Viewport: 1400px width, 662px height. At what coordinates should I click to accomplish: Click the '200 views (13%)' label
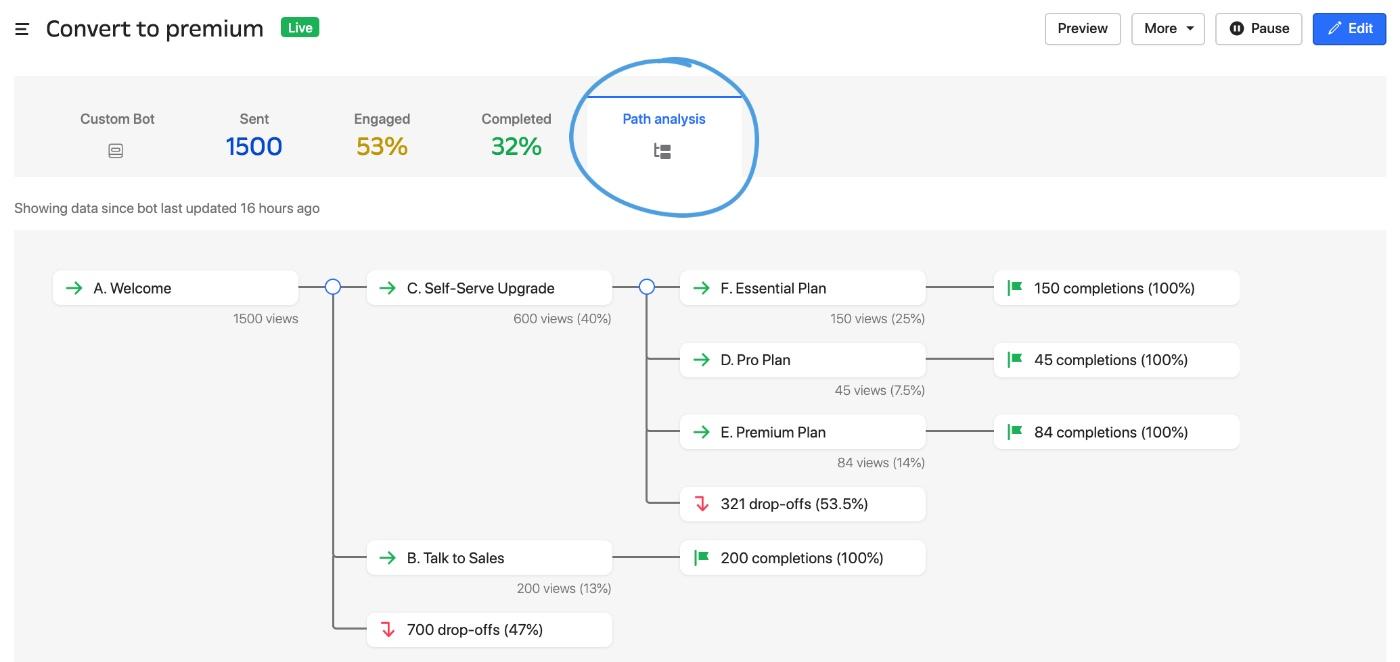pos(564,589)
